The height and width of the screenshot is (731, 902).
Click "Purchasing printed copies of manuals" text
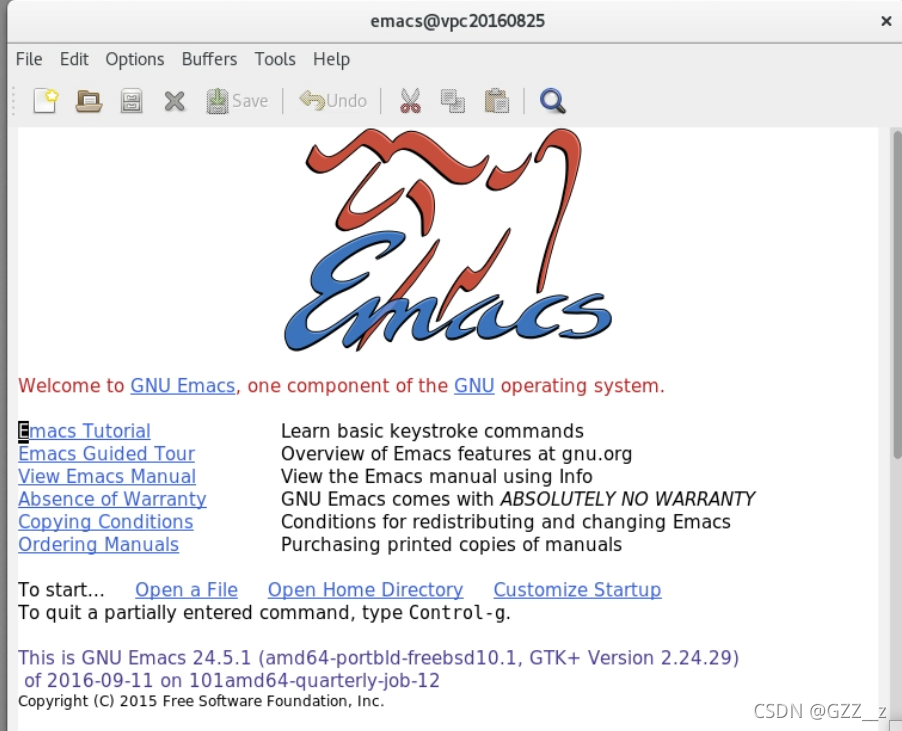(451, 544)
